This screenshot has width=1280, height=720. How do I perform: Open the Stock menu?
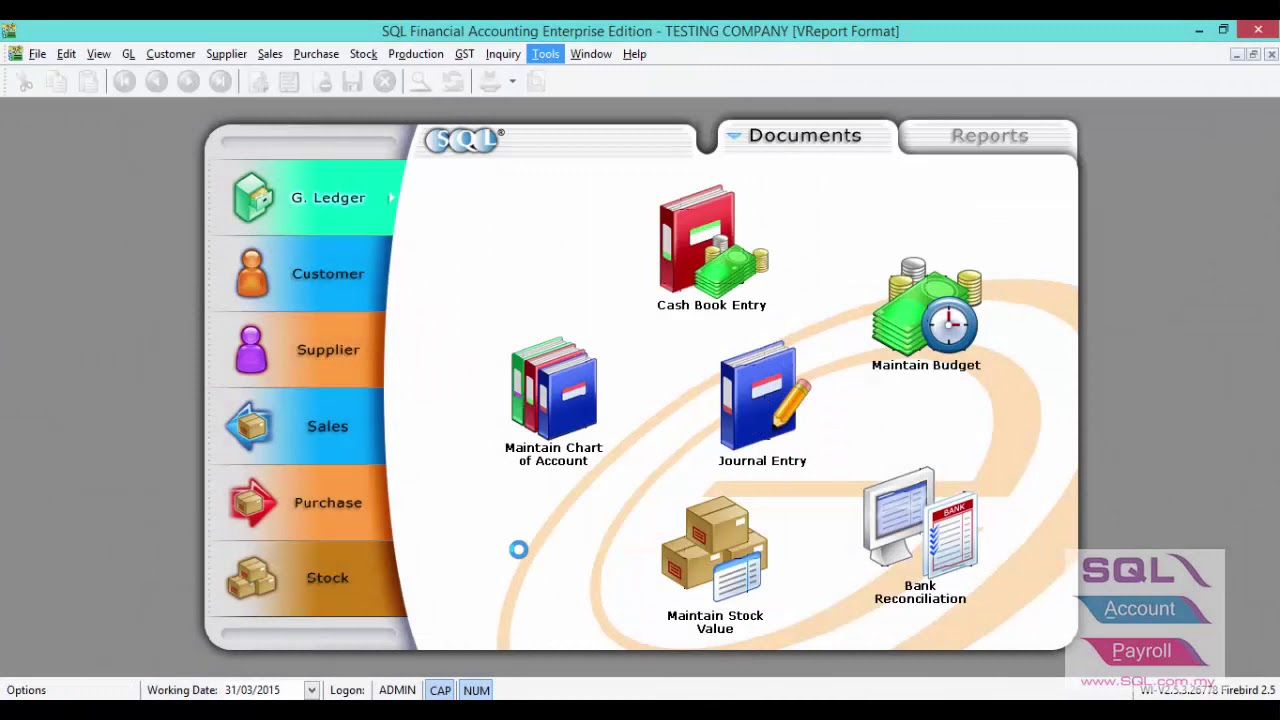[363, 54]
